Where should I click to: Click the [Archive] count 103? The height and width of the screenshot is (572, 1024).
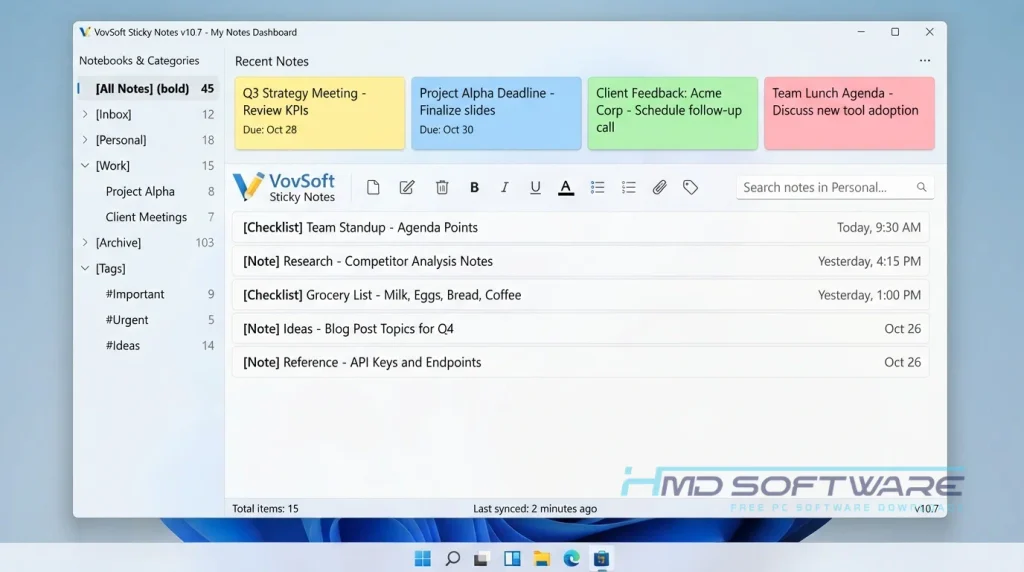click(x=204, y=243)
